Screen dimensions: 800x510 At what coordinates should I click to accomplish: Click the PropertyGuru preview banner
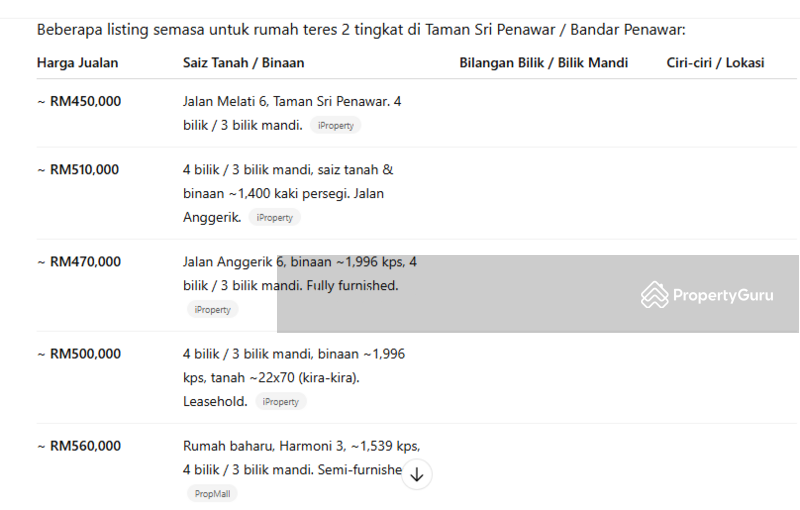tap(538, 294)
